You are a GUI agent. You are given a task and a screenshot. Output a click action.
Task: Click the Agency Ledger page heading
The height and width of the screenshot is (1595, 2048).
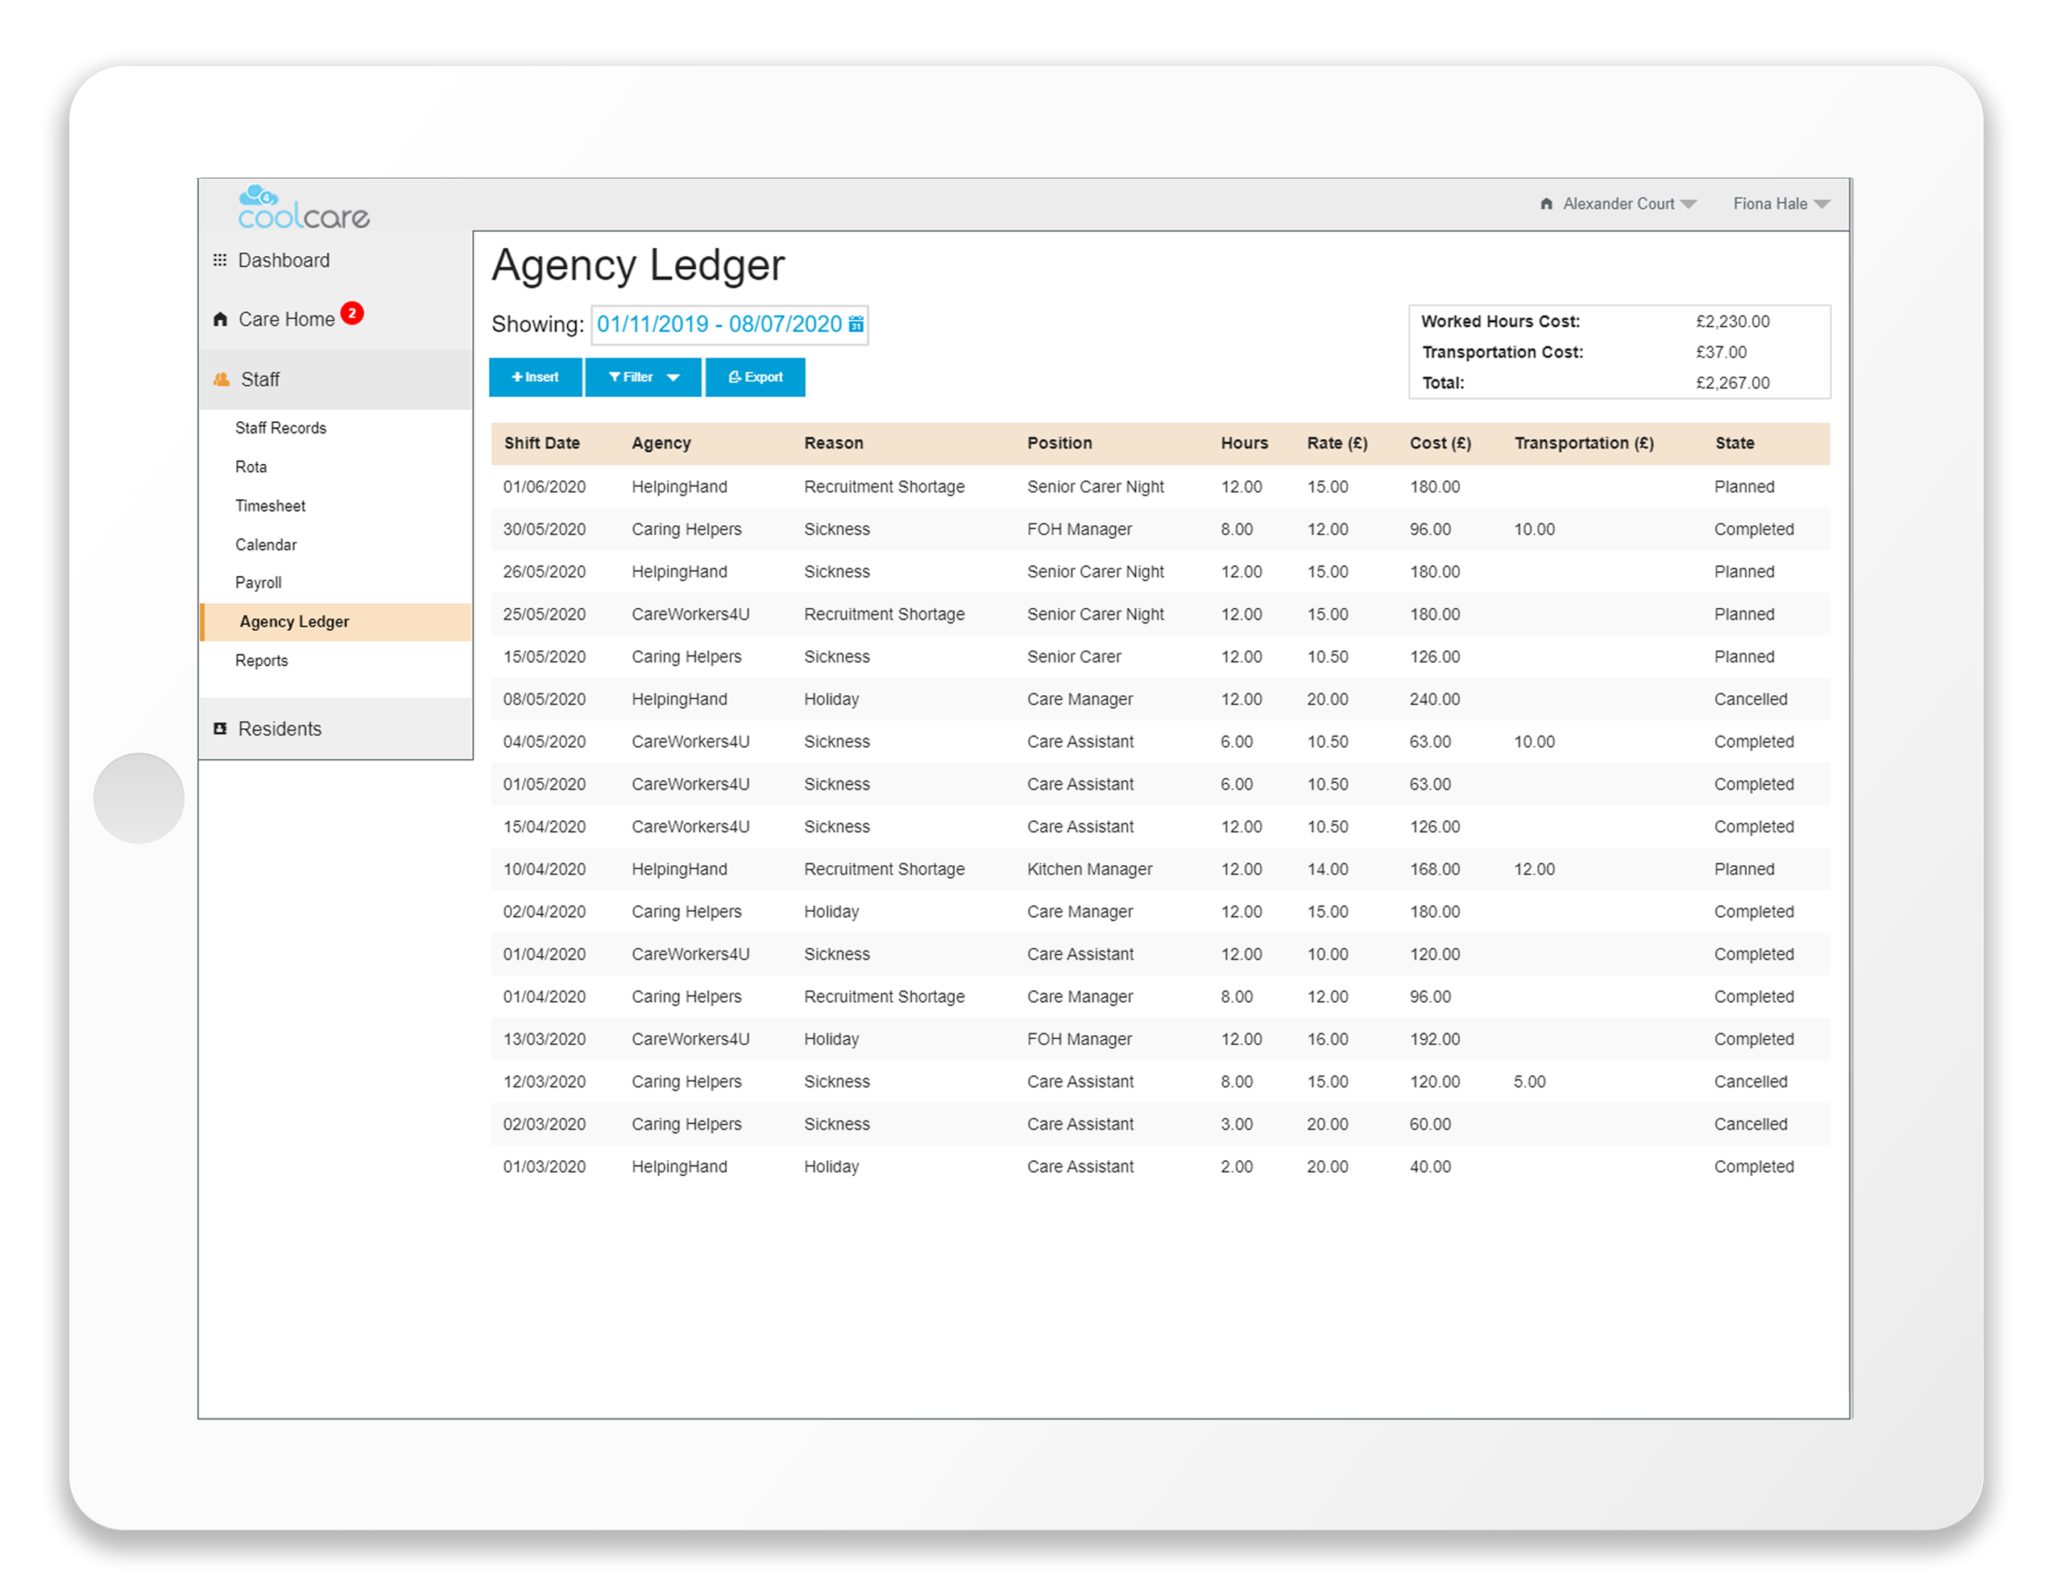click(637, 266)
